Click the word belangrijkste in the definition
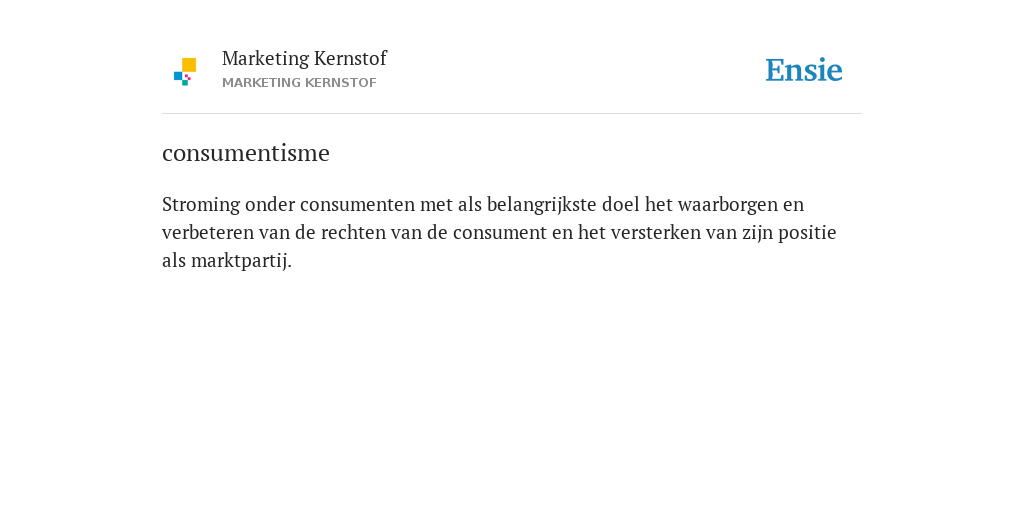 (x=541, y=205)
